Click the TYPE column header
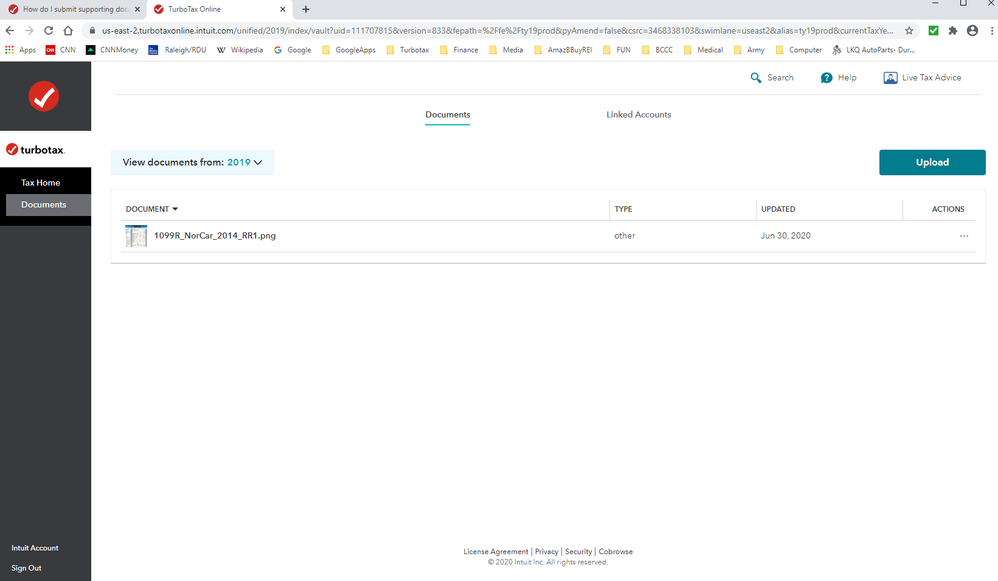This screenshot has height=581, width=998. click(x=623, y=209)
